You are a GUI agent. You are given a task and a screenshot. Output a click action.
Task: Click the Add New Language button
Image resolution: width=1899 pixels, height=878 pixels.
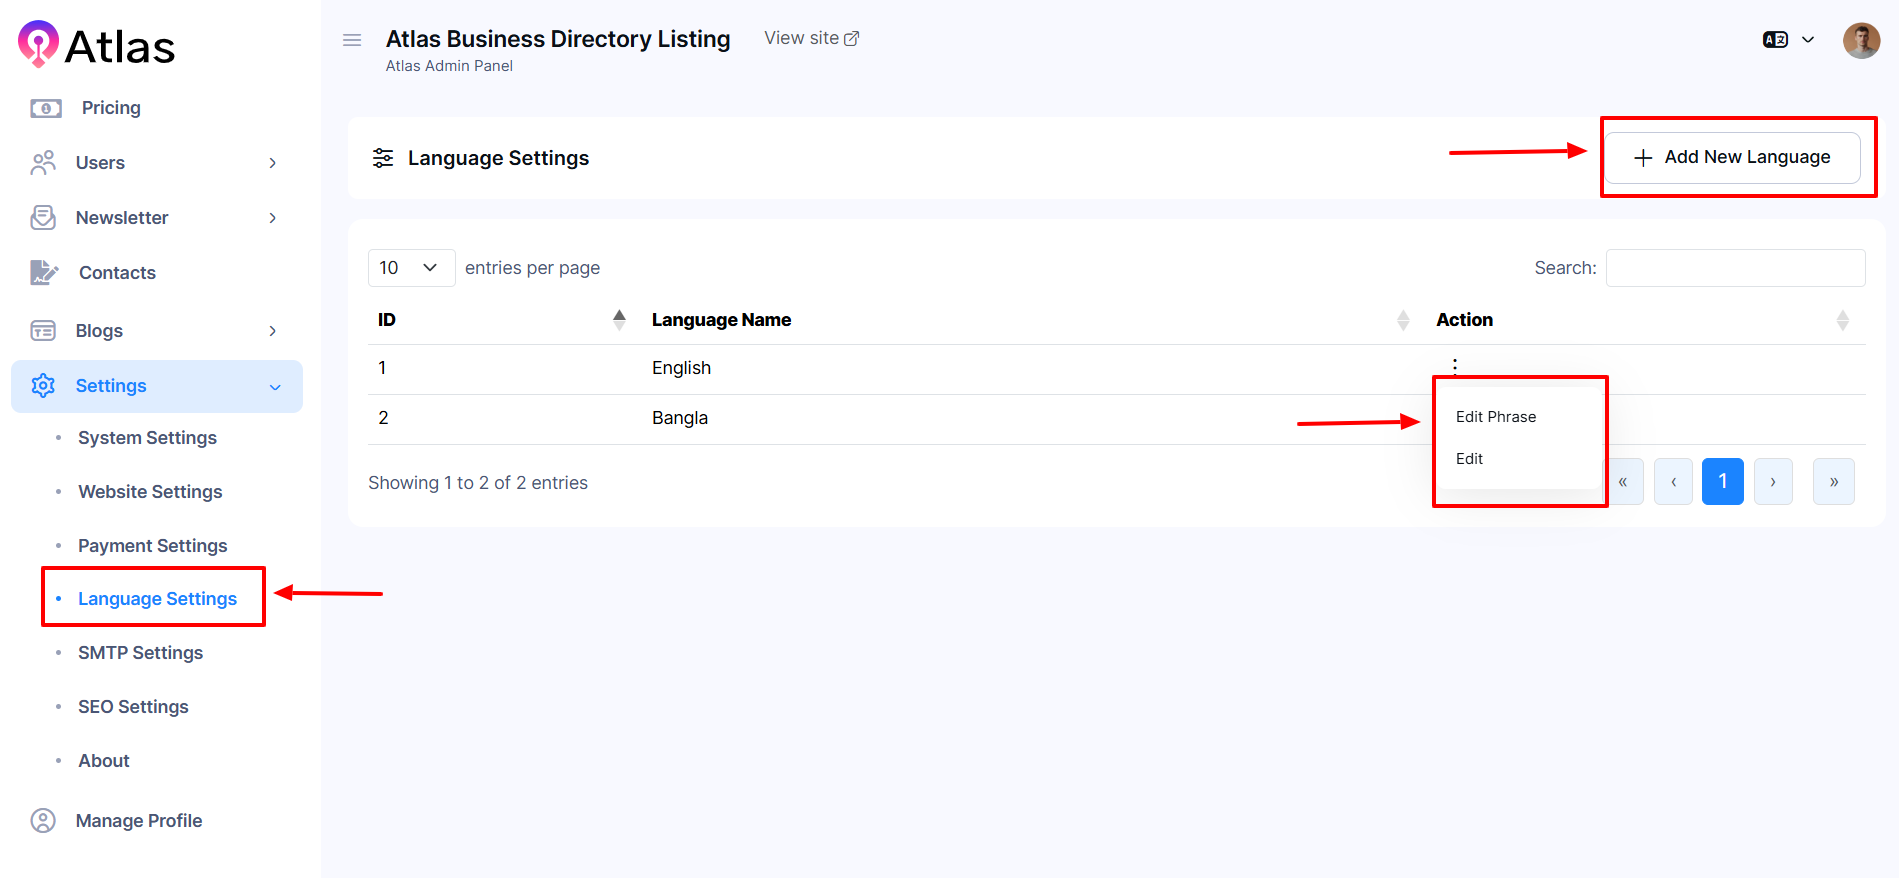pos(1732,158)
